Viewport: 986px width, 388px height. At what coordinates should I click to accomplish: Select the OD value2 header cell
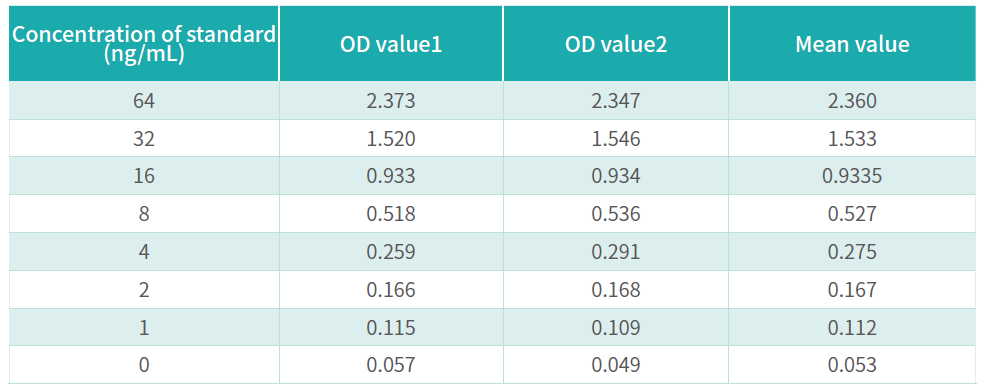[x=616, y=44]
